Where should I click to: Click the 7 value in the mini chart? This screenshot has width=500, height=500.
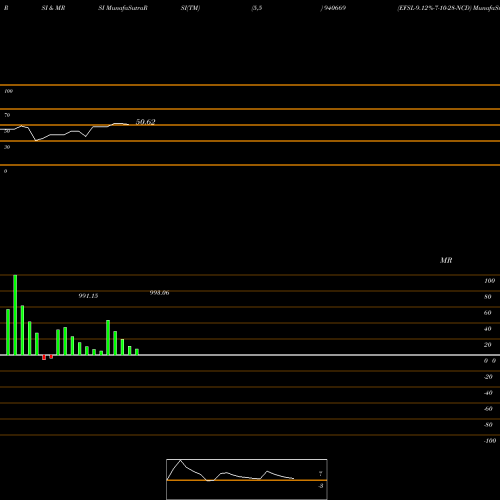tap(320, 474)
